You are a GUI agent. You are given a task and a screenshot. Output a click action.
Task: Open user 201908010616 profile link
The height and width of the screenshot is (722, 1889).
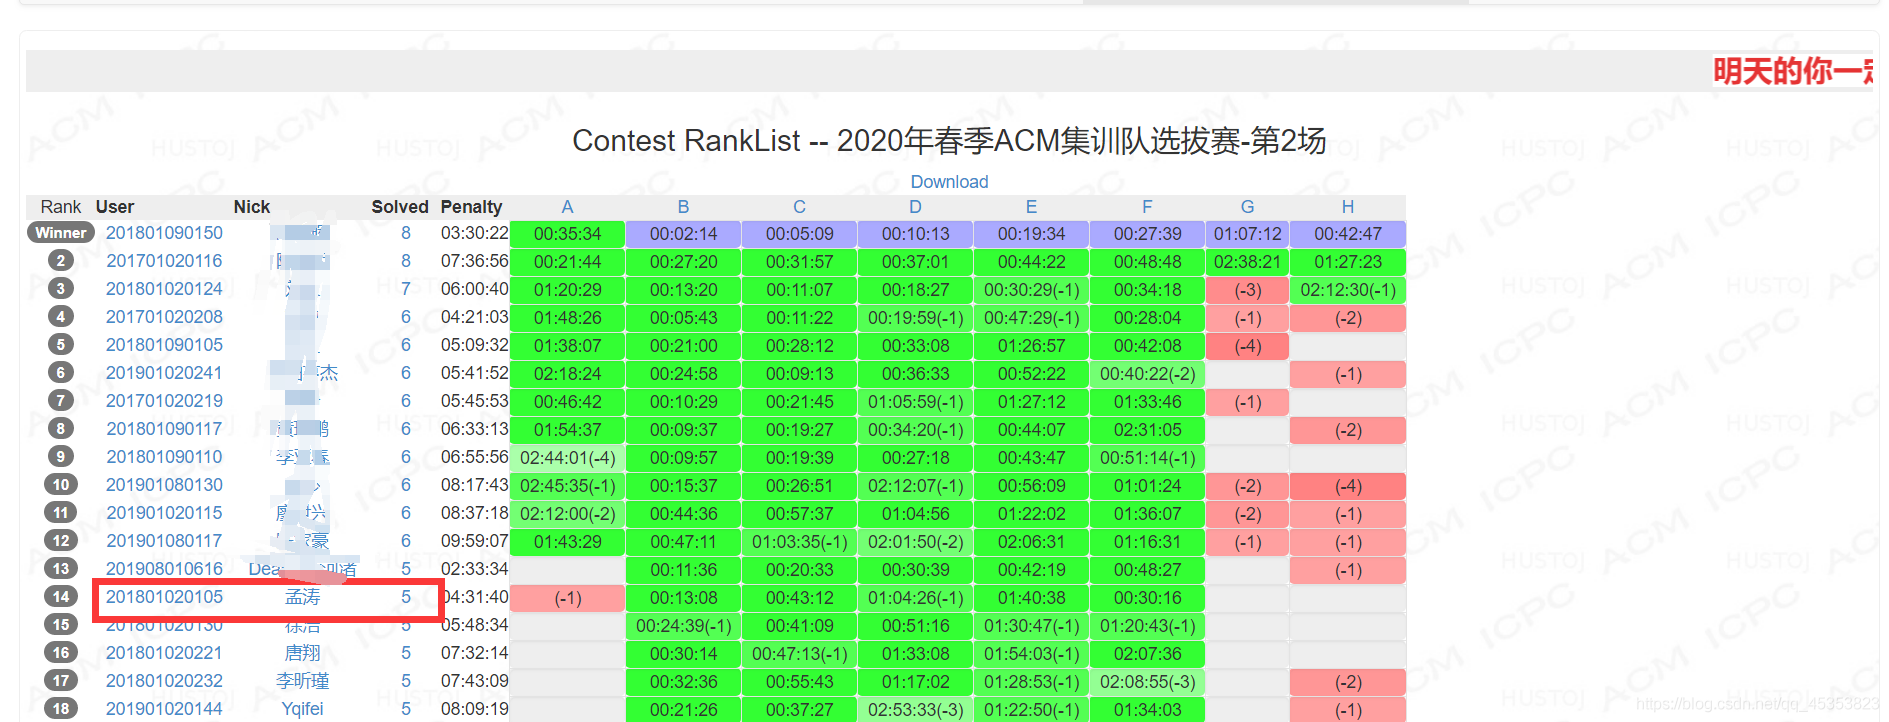tap(164, 569)
